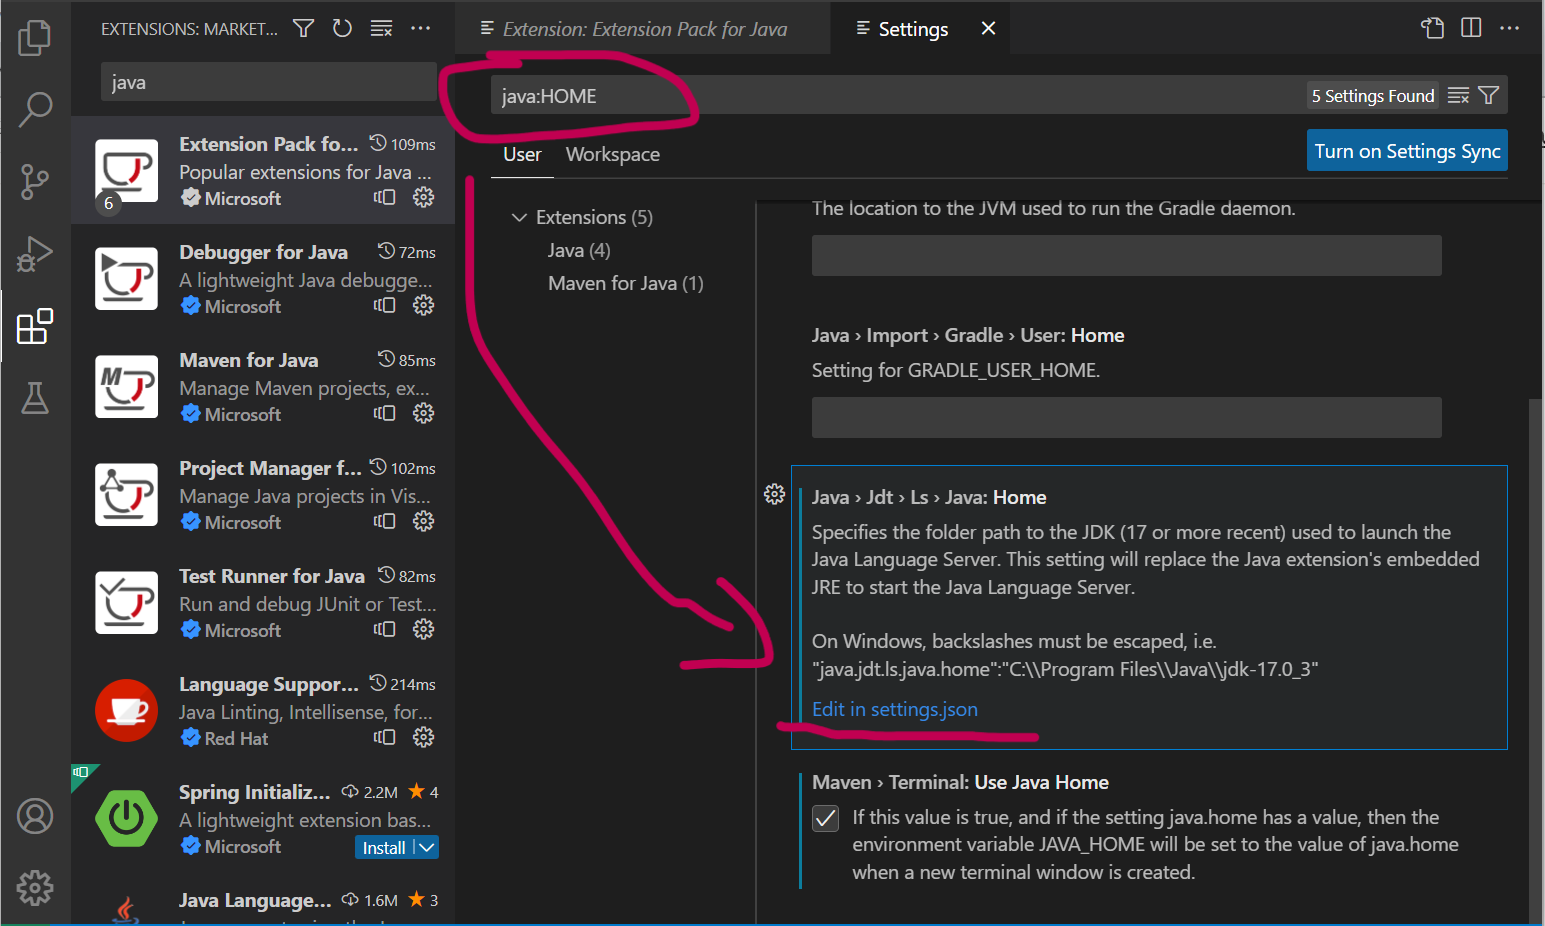Click the 5 Settings Found badge
Screen dimensions: 1545x926
(1372, 95)
